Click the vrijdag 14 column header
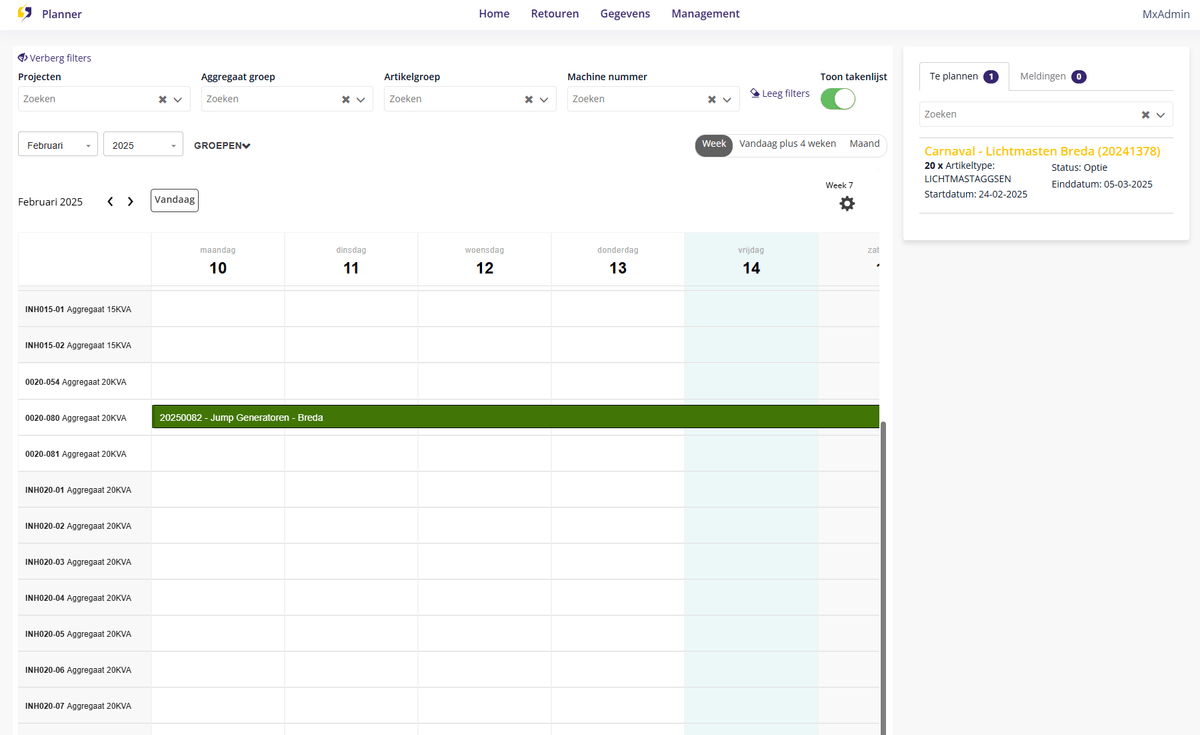Screen dimensions: 1200x735 point(751,260)
